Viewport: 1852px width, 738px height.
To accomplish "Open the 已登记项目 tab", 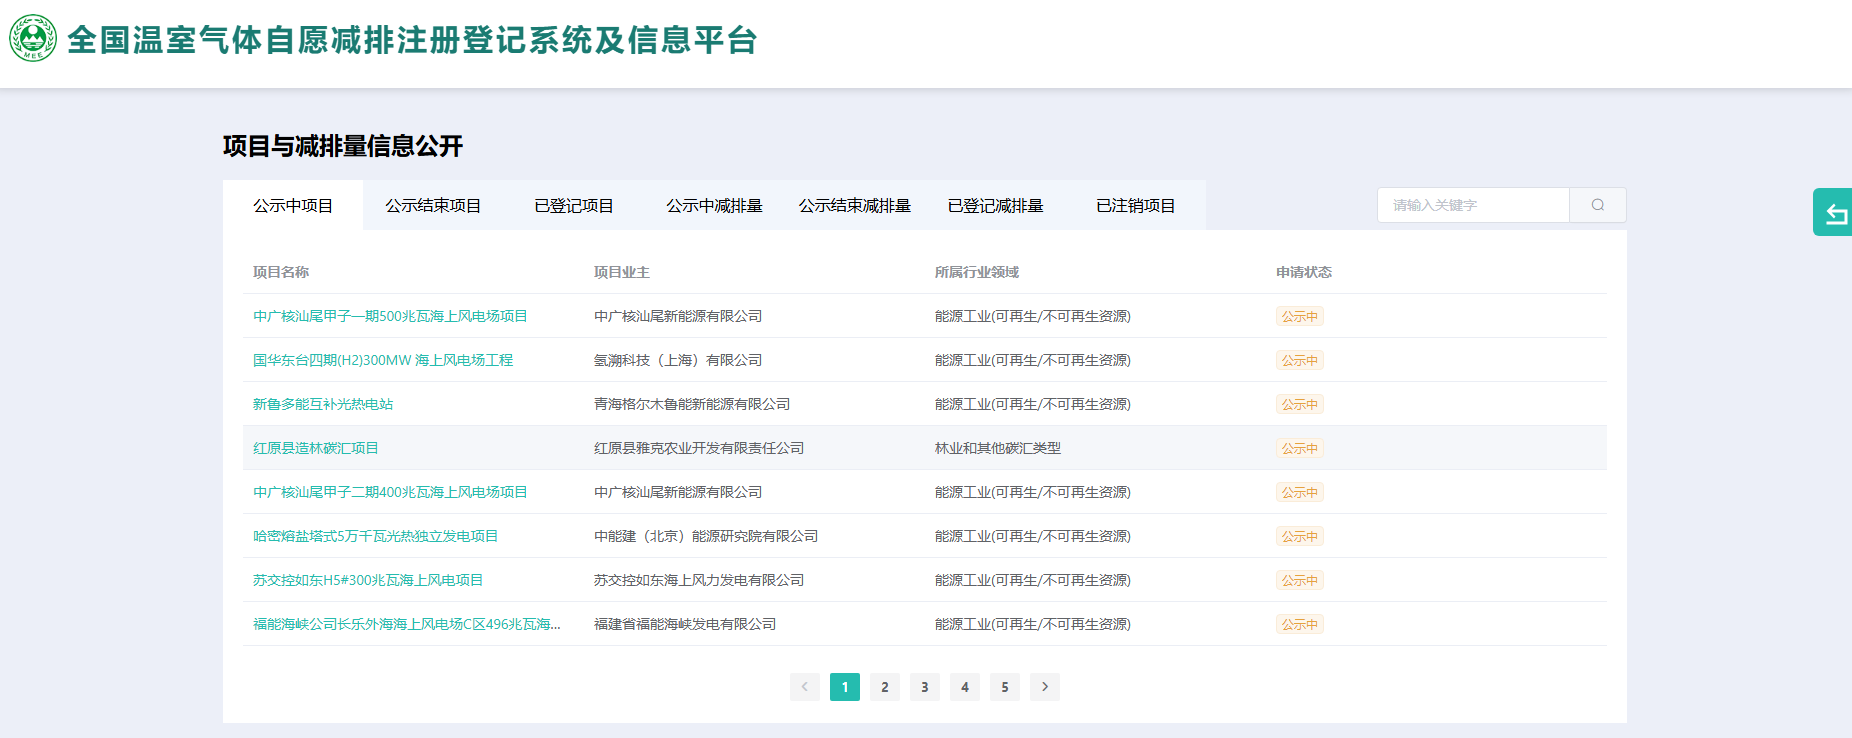I will tap(574, 205).
